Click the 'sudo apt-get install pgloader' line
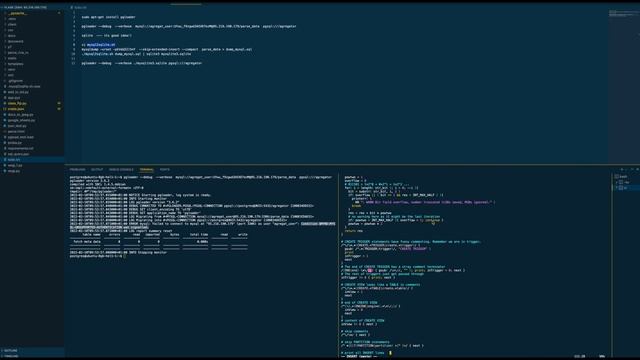The width and height of the screenshot is (640, 360). pyautogui.click(x=108, y=17)
